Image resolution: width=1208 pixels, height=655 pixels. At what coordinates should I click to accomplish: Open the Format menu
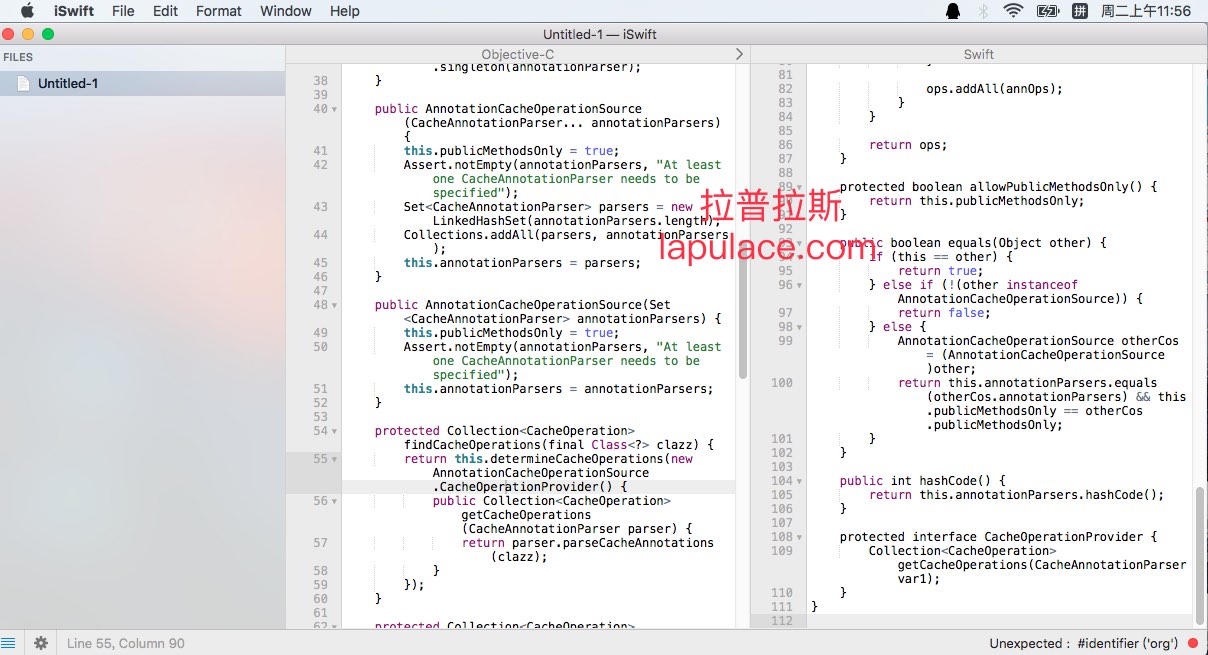218,11
